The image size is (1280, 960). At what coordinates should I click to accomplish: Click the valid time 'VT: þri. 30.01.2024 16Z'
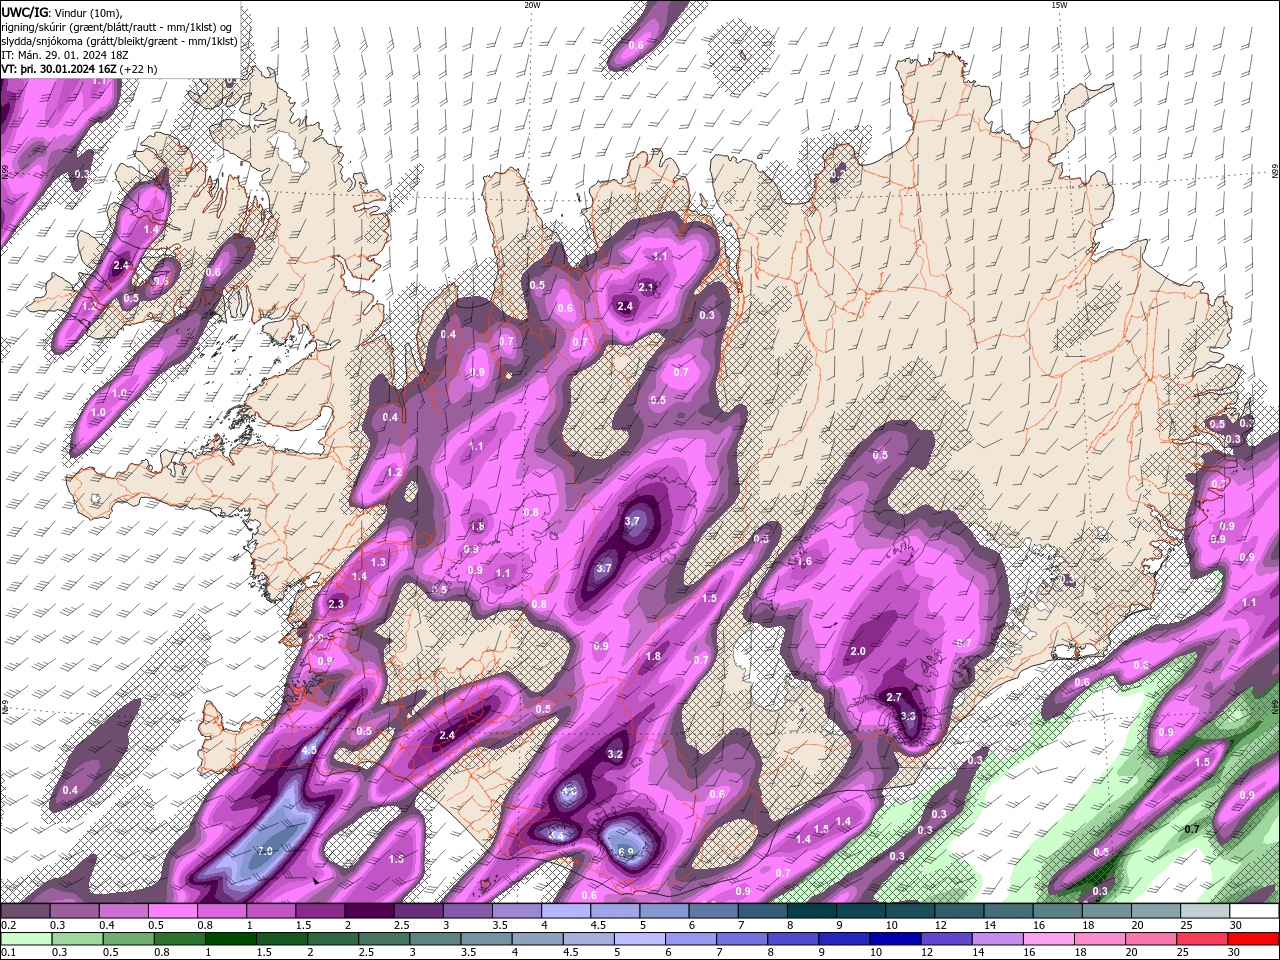(59, 69)
